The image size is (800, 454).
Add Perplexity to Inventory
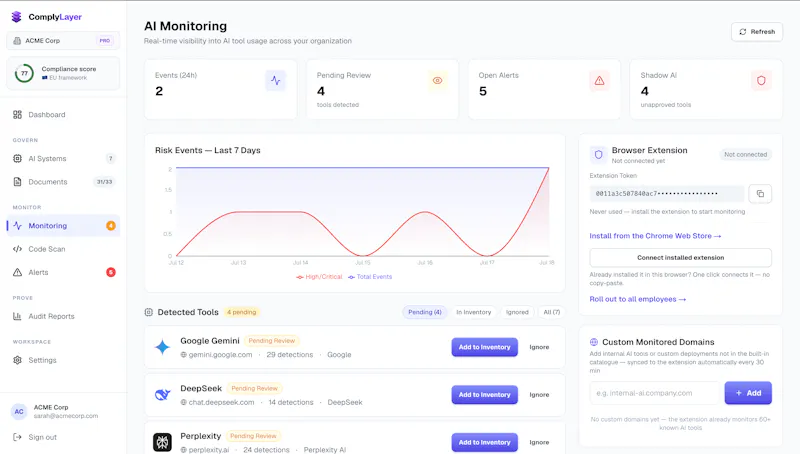coord(485,442)
